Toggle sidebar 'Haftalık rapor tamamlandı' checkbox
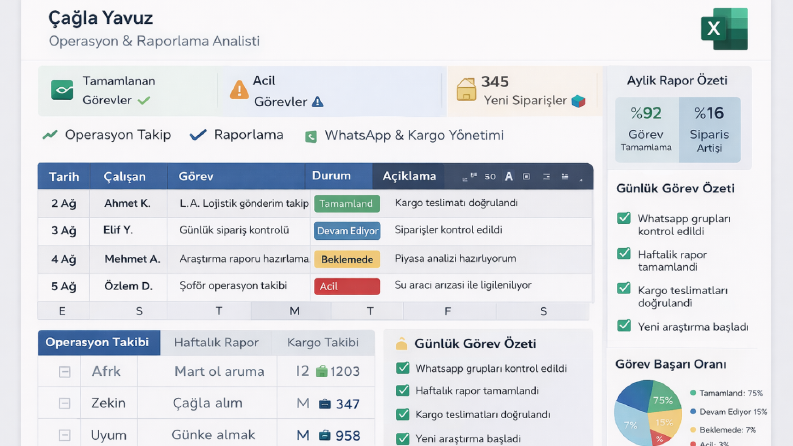Image resolution: width=793 pixels, height=446 pixels. click(x=624, y=253)
